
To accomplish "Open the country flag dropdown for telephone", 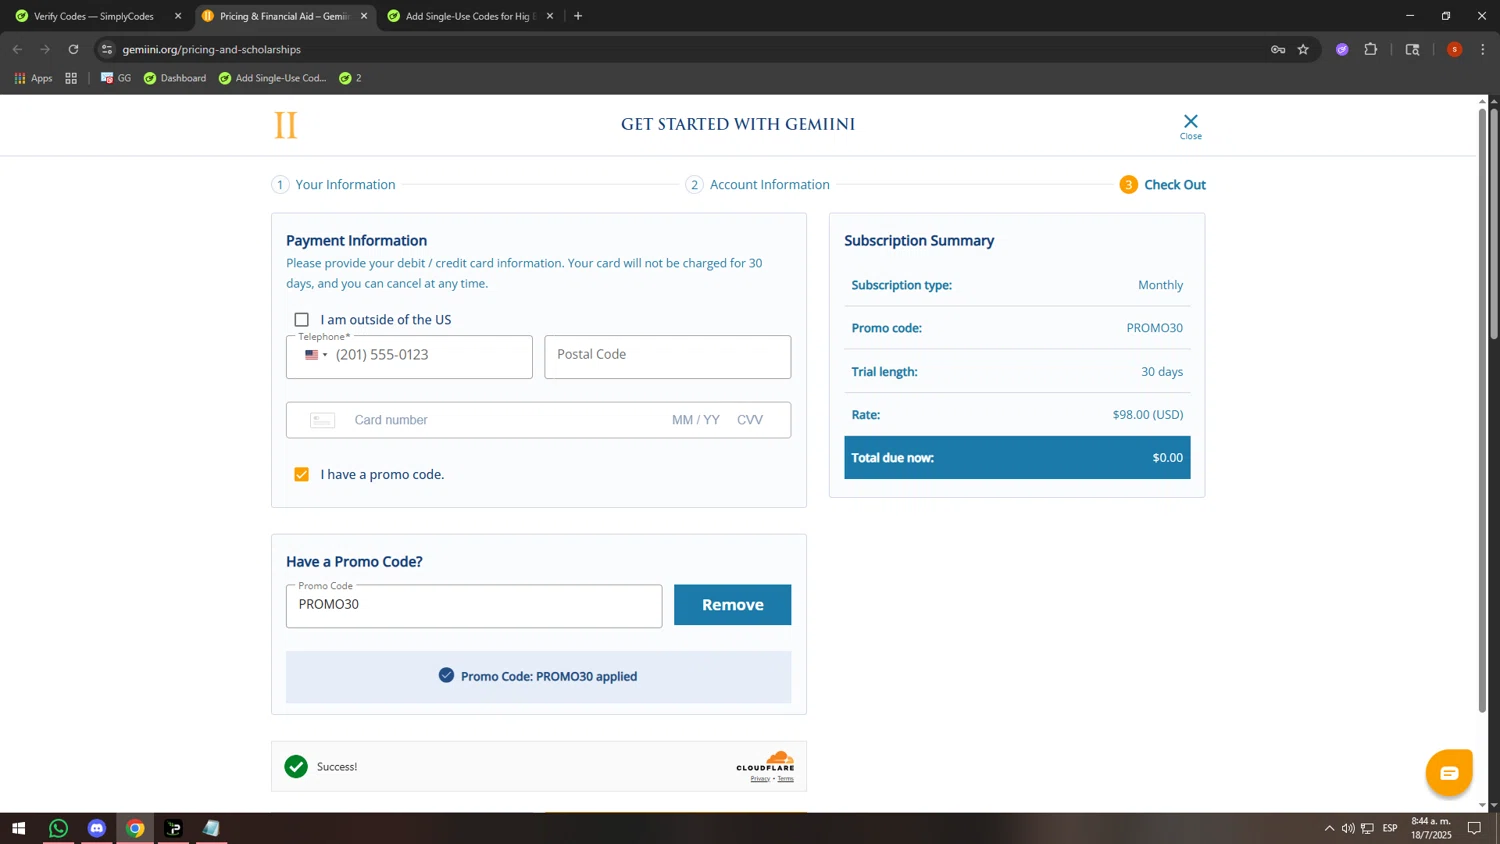I will pyautogui.click(x=316, y=355).
